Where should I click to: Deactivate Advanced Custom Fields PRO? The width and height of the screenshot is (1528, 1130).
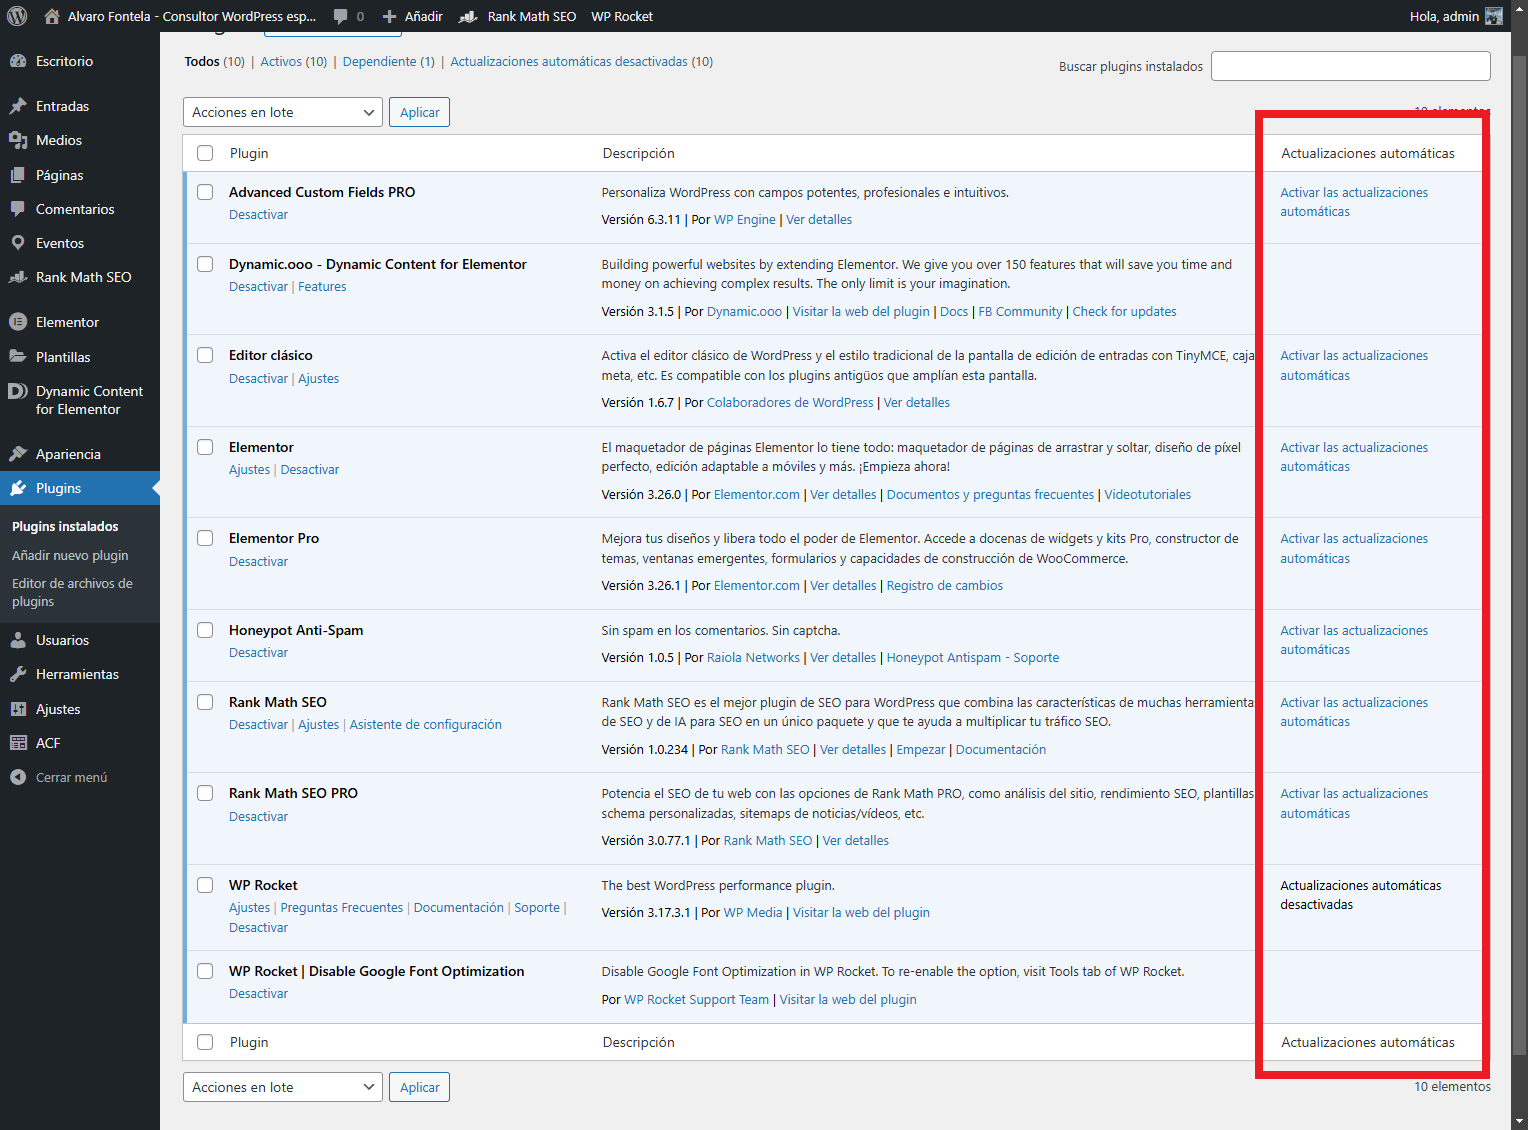[x=258, y=215]
